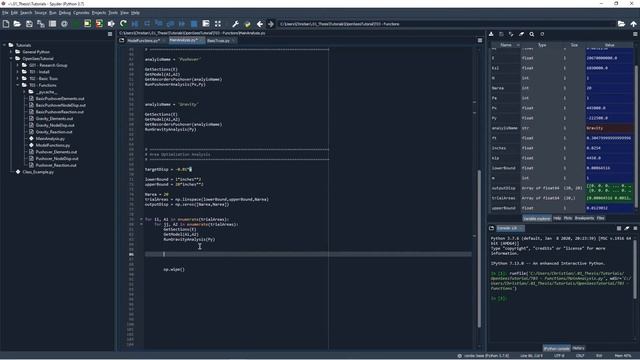Open the Source menu
Image resolution: width=640 pixels, height=360 pixels.
[x=40, y=13]
